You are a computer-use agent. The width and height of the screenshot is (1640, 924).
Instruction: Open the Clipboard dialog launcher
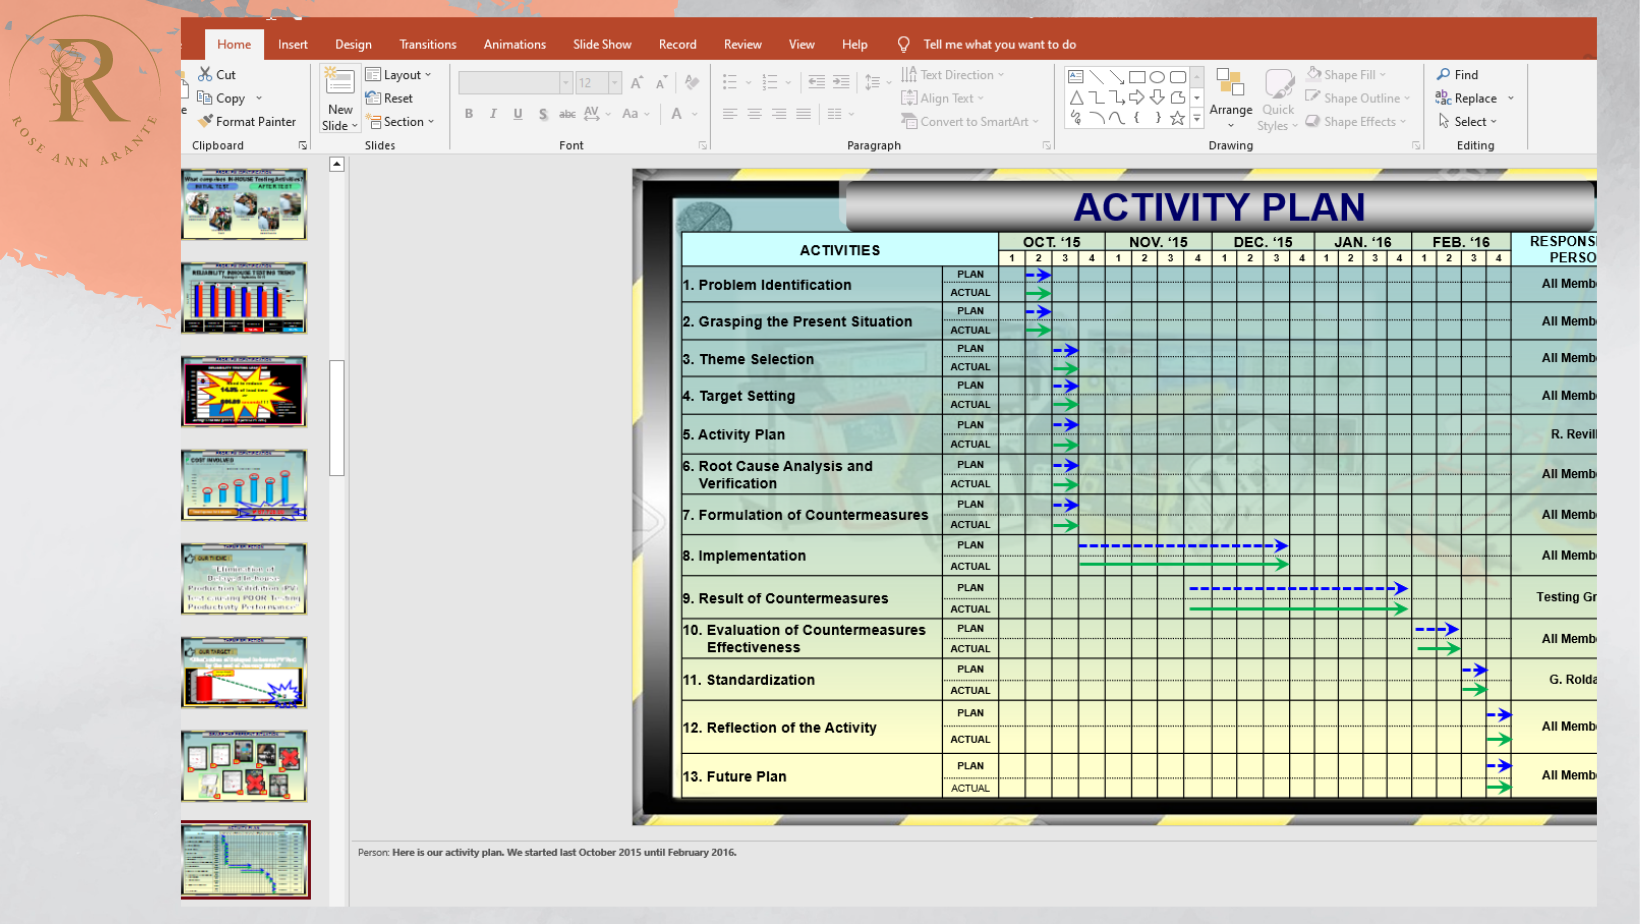point(303,146)
